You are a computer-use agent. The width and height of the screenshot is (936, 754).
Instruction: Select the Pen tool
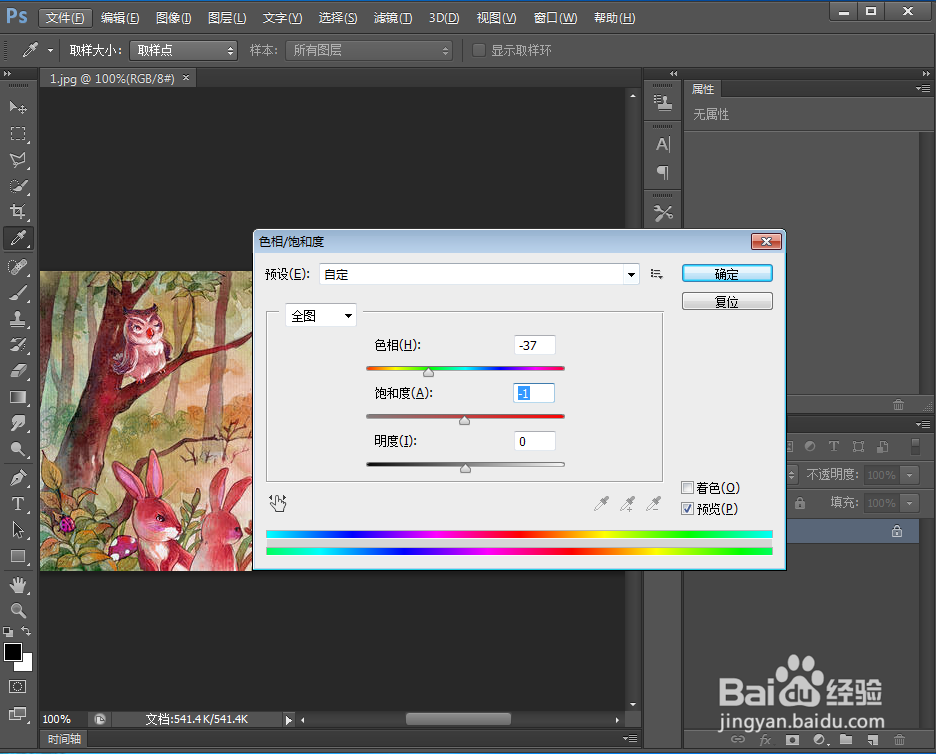tap(18, 478)
